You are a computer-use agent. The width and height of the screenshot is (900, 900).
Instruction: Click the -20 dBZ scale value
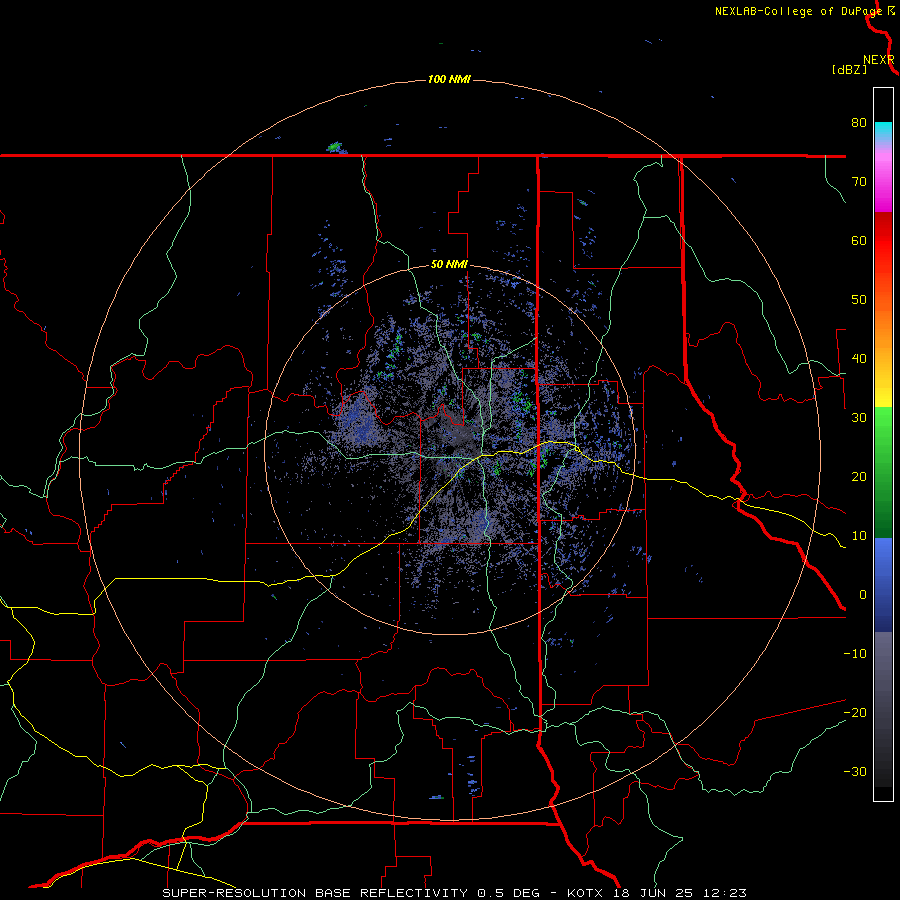[855, 713]
